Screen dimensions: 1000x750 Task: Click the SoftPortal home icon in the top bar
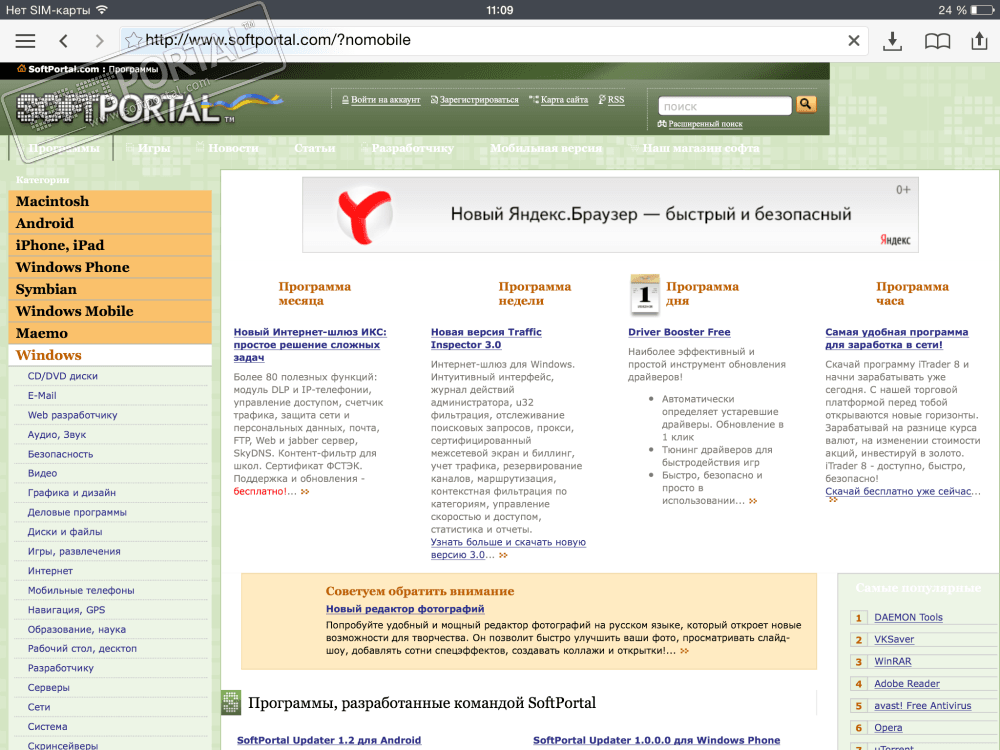[x=21, y=69]
